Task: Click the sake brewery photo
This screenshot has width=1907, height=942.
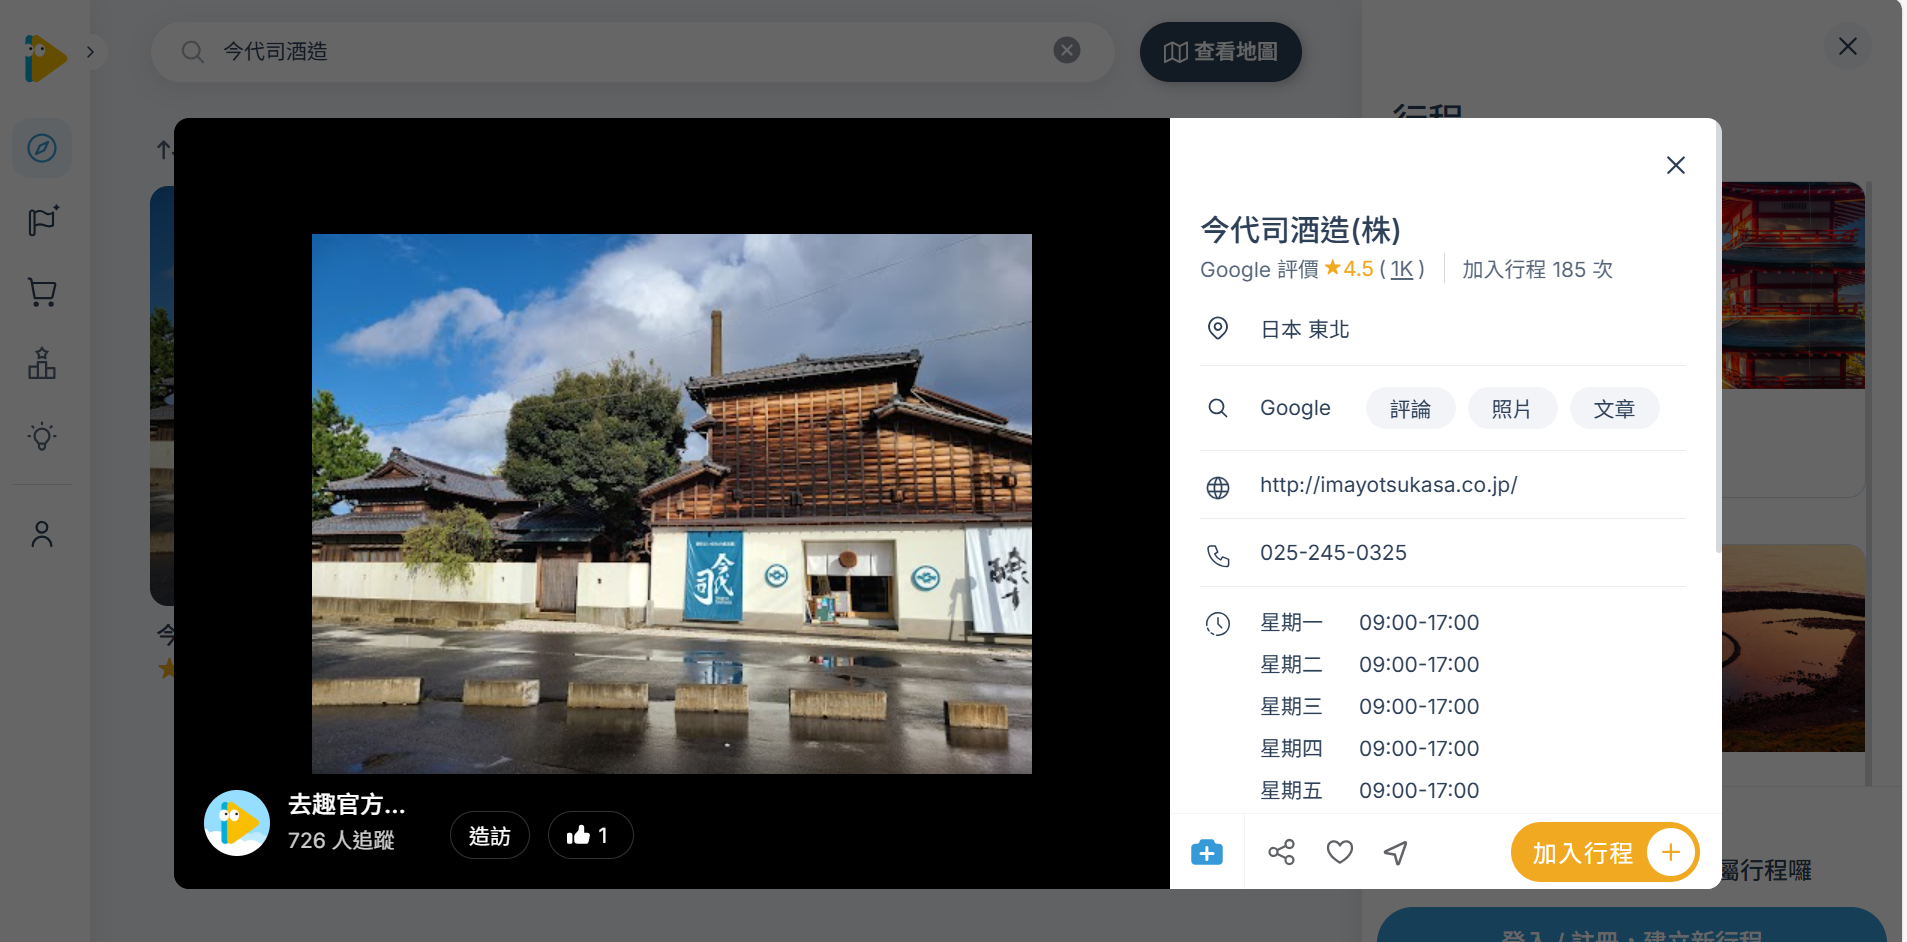Action: (672, 504)
